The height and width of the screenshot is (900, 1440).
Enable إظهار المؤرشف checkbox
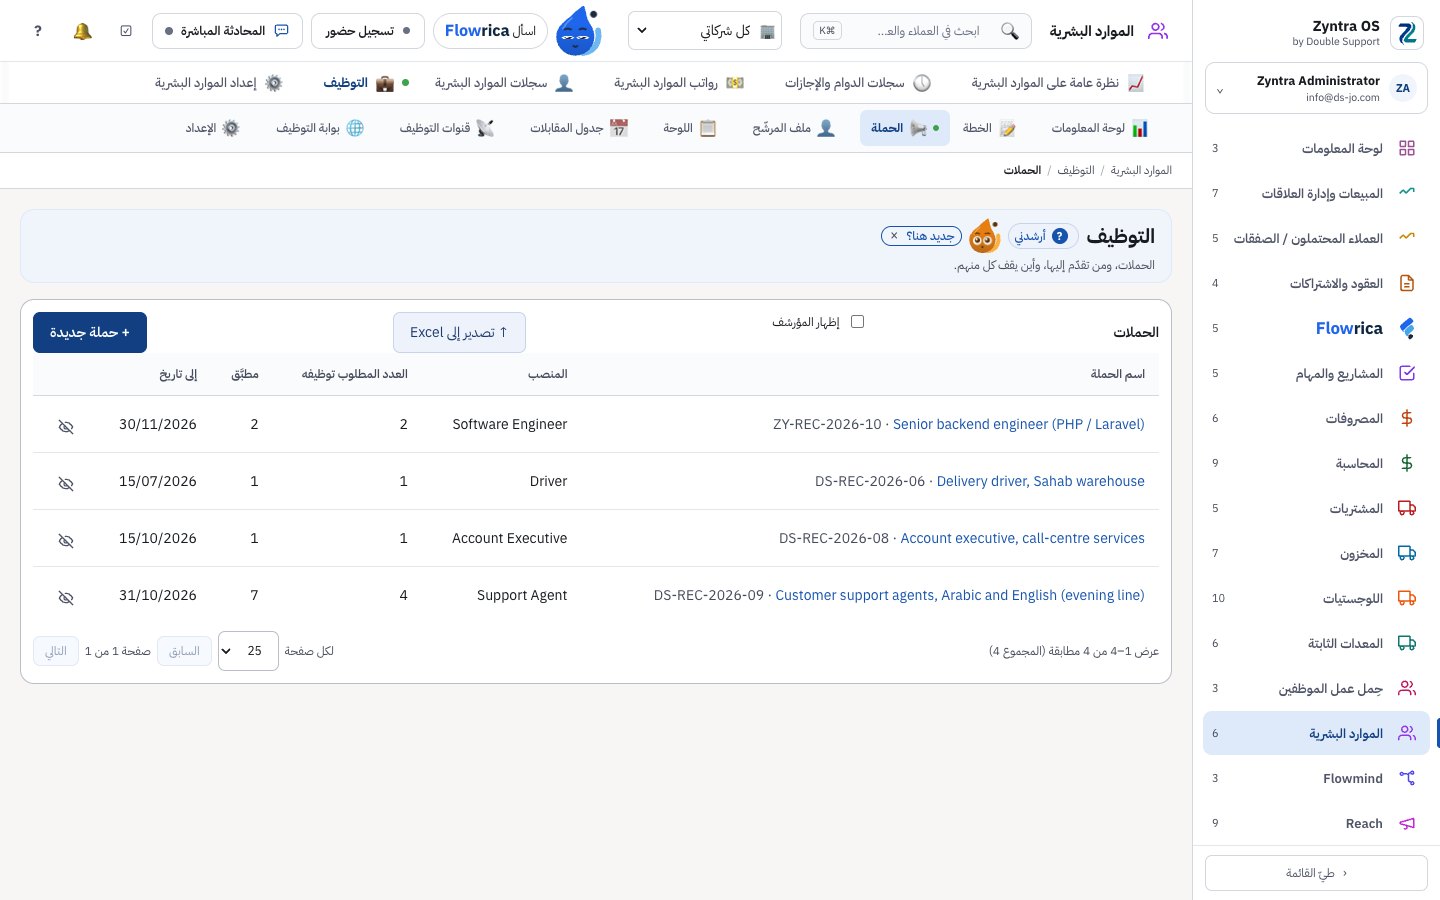(x=857, y=322)
